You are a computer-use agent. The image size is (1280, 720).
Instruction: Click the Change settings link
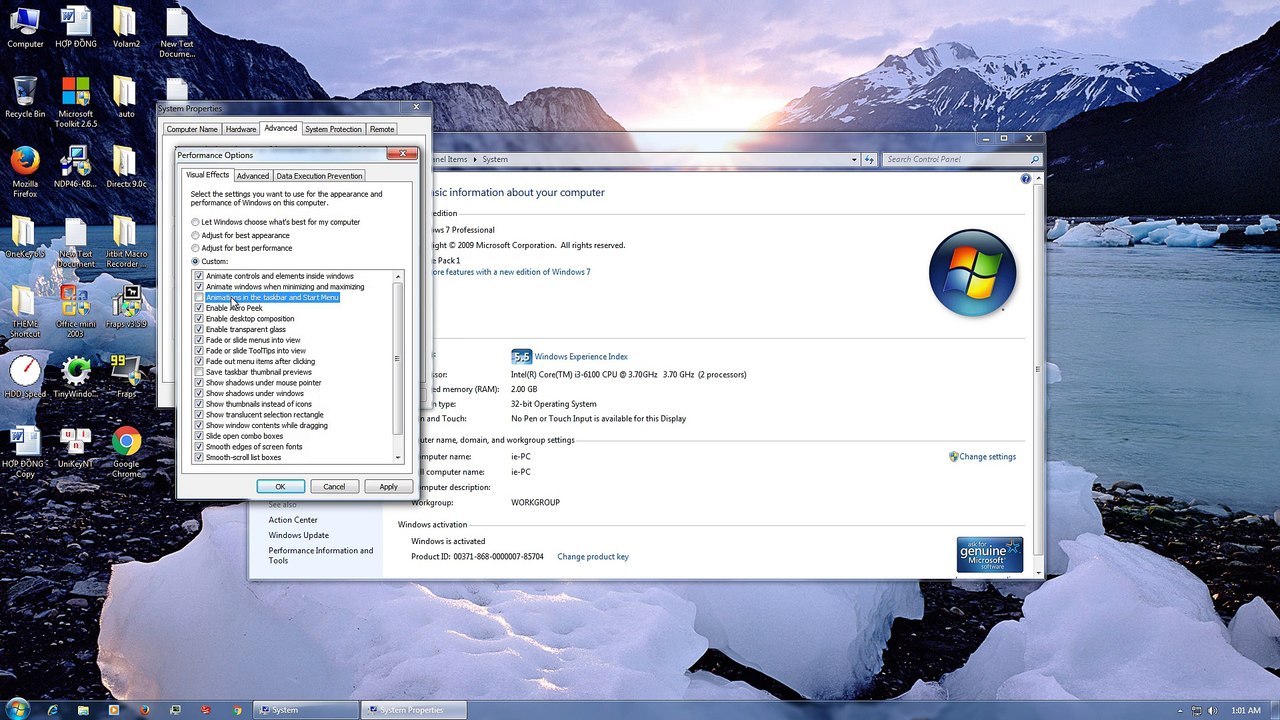pos(987,457)
